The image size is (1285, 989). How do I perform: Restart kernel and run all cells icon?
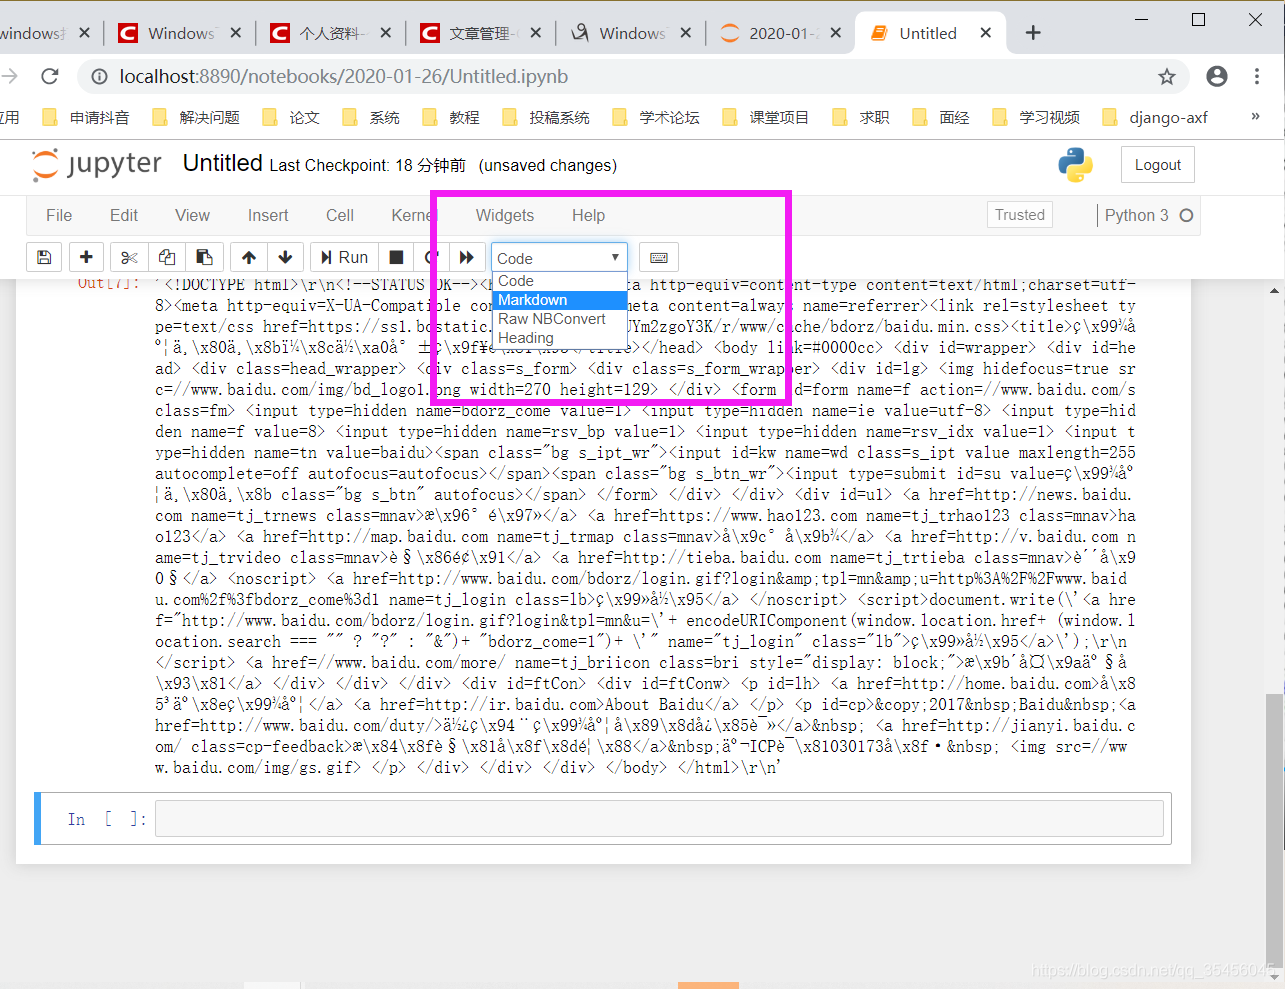pos(467,257)
